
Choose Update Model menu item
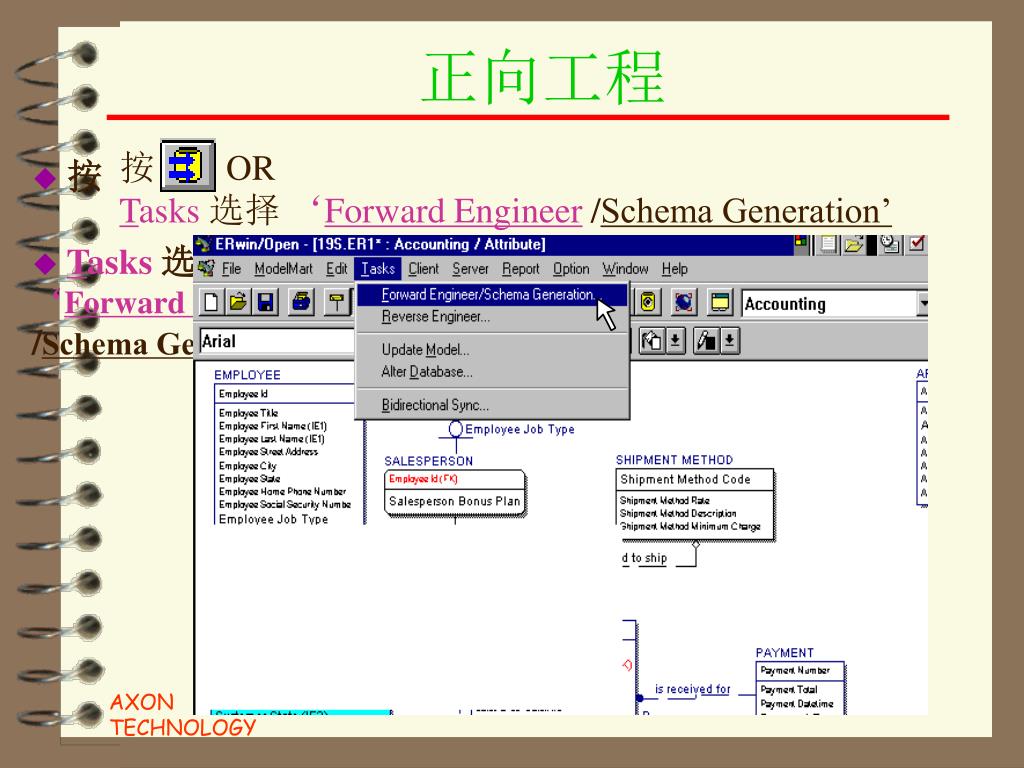click(492, 350)
